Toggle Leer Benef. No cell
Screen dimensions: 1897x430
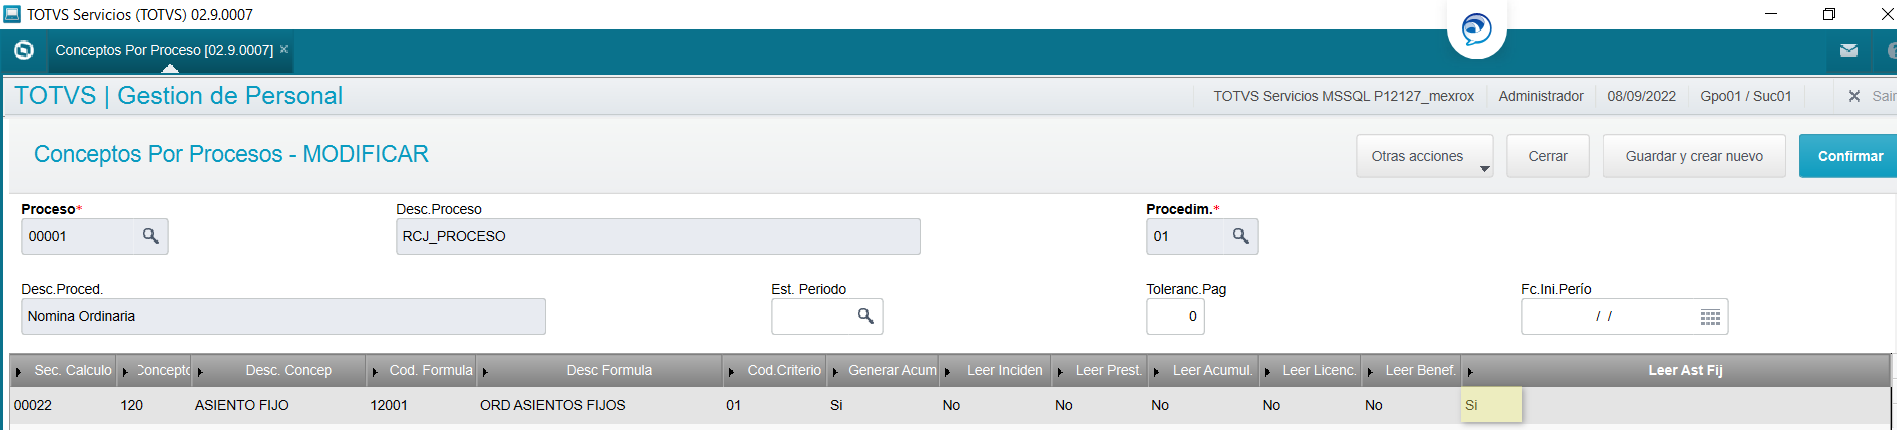[1411, 405]
